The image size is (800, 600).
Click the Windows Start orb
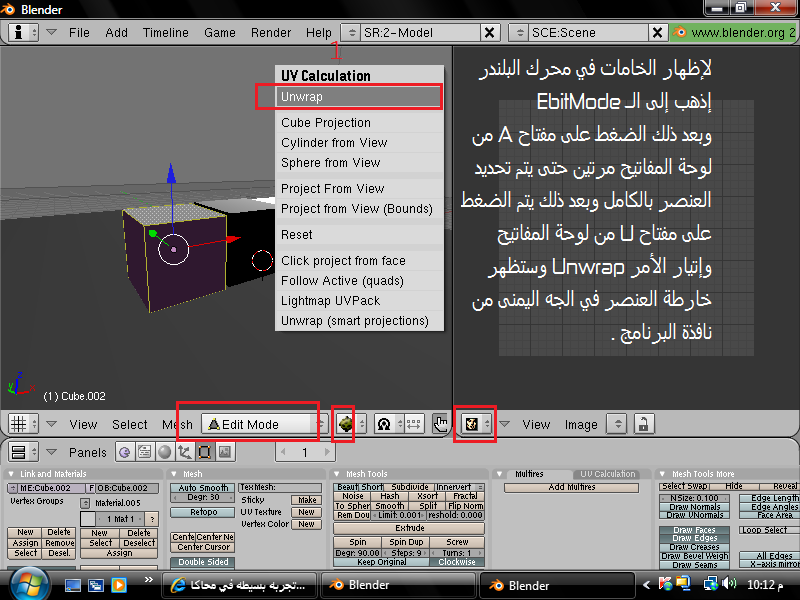point(30,585)
